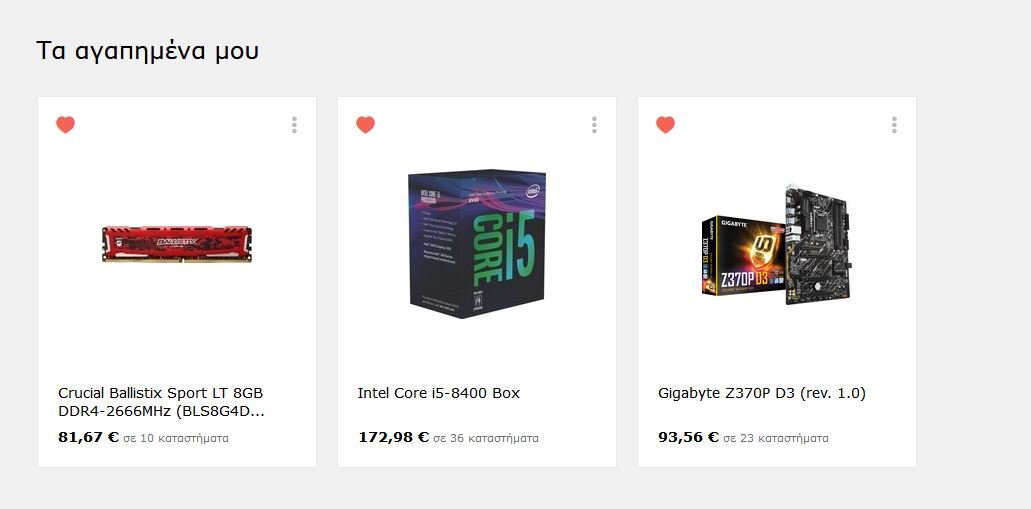View the 'σε 36 καταστήματα' stores text
This screenshot has width=1031, height=509.
point(486,438)
